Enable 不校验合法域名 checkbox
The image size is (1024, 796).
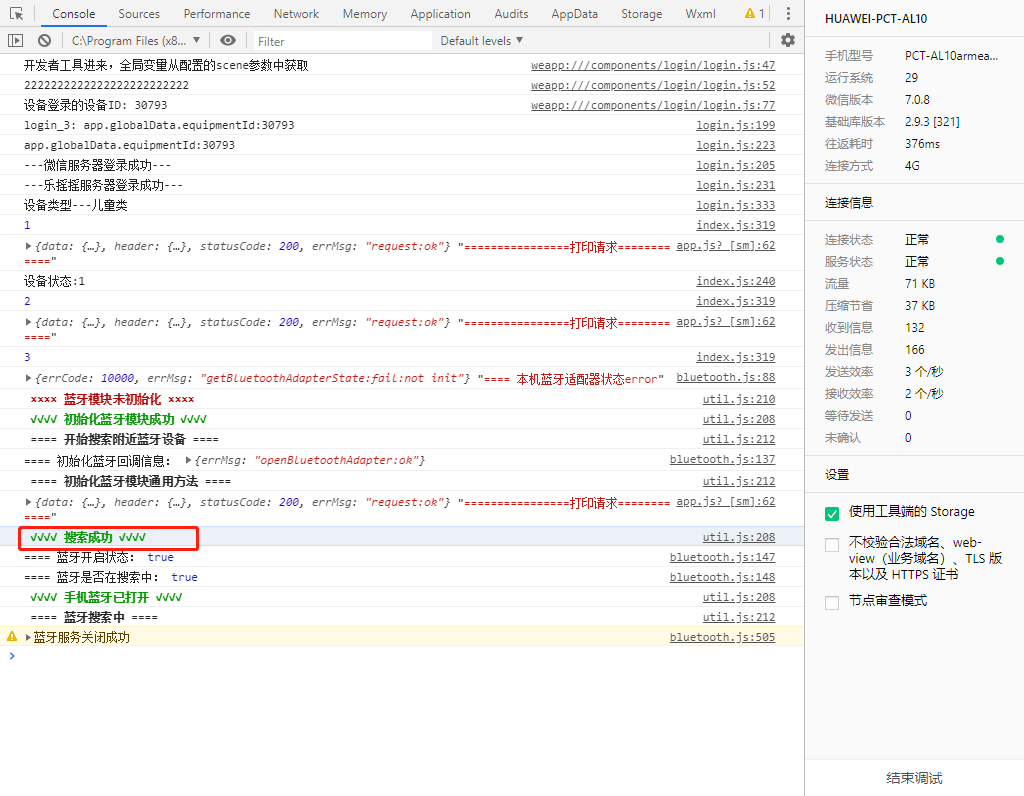[832, 545]
